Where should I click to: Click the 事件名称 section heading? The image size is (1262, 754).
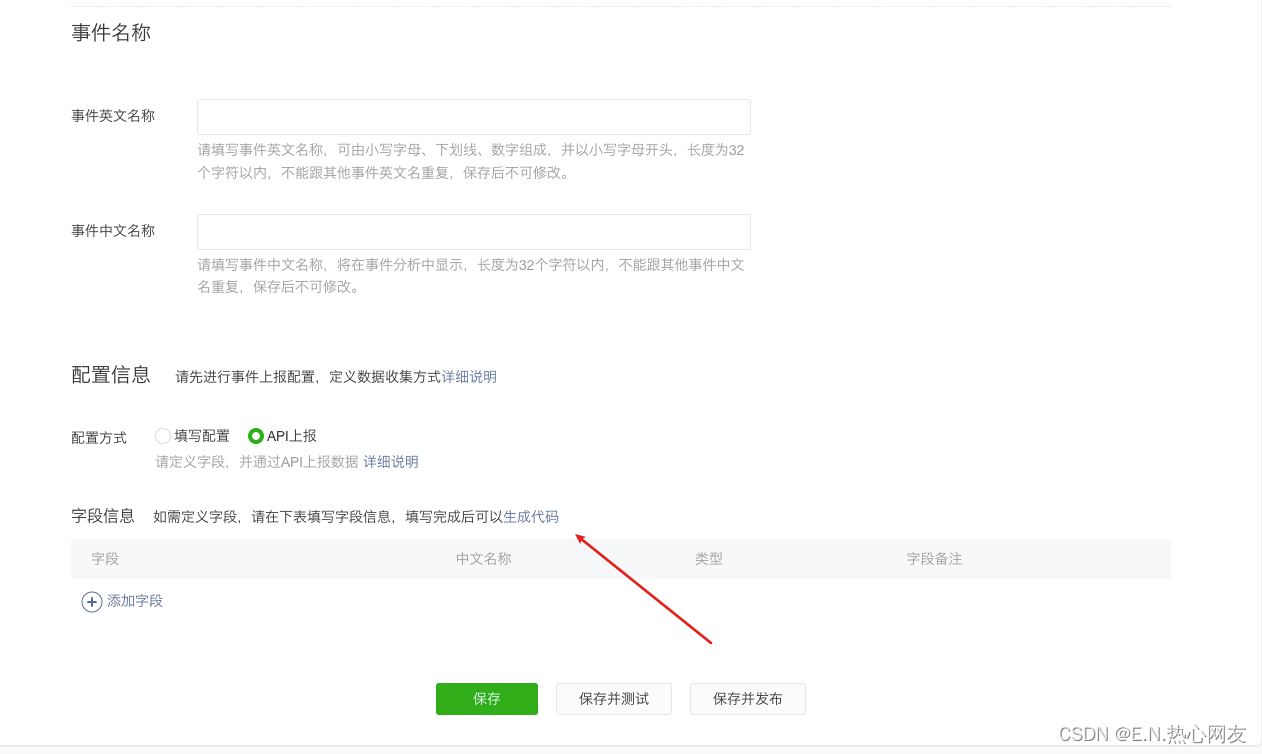[111, 33]
